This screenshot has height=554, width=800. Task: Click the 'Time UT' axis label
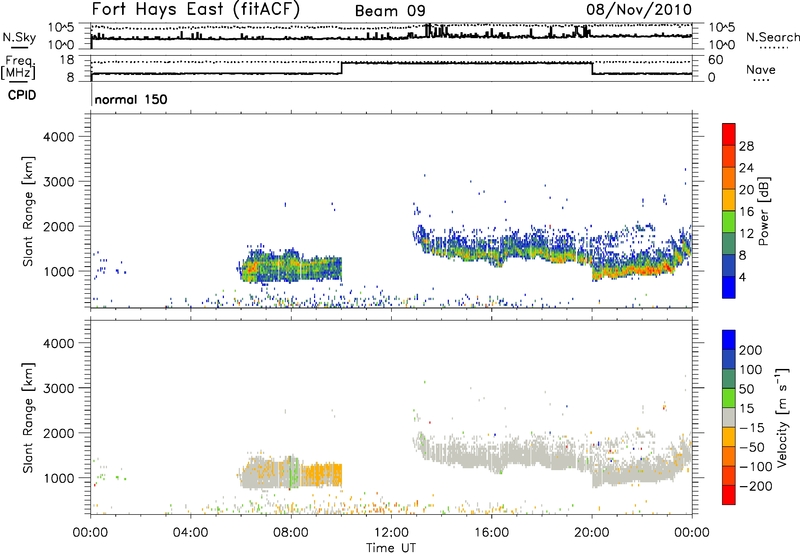391,548
